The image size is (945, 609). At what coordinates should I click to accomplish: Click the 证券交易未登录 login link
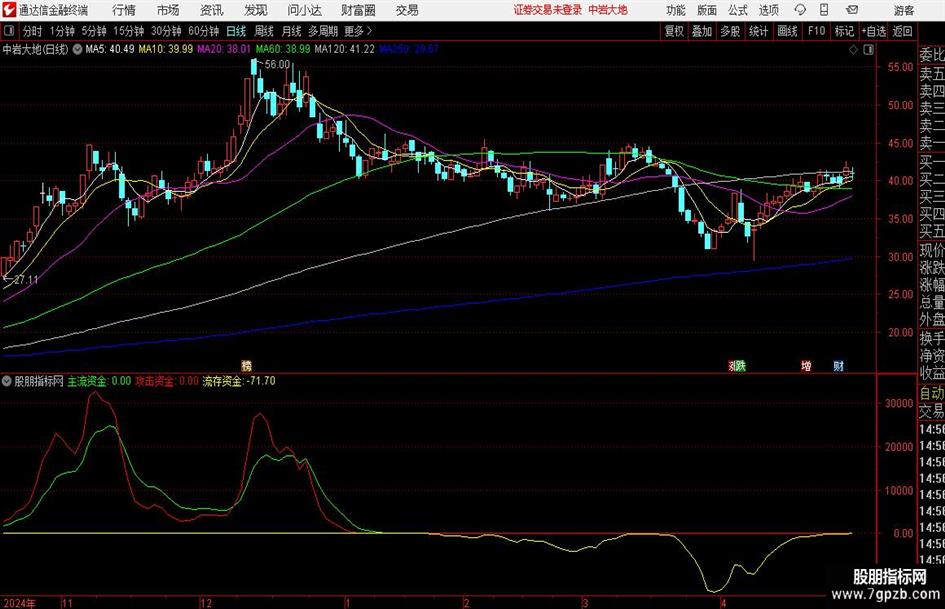click(548, 10)
